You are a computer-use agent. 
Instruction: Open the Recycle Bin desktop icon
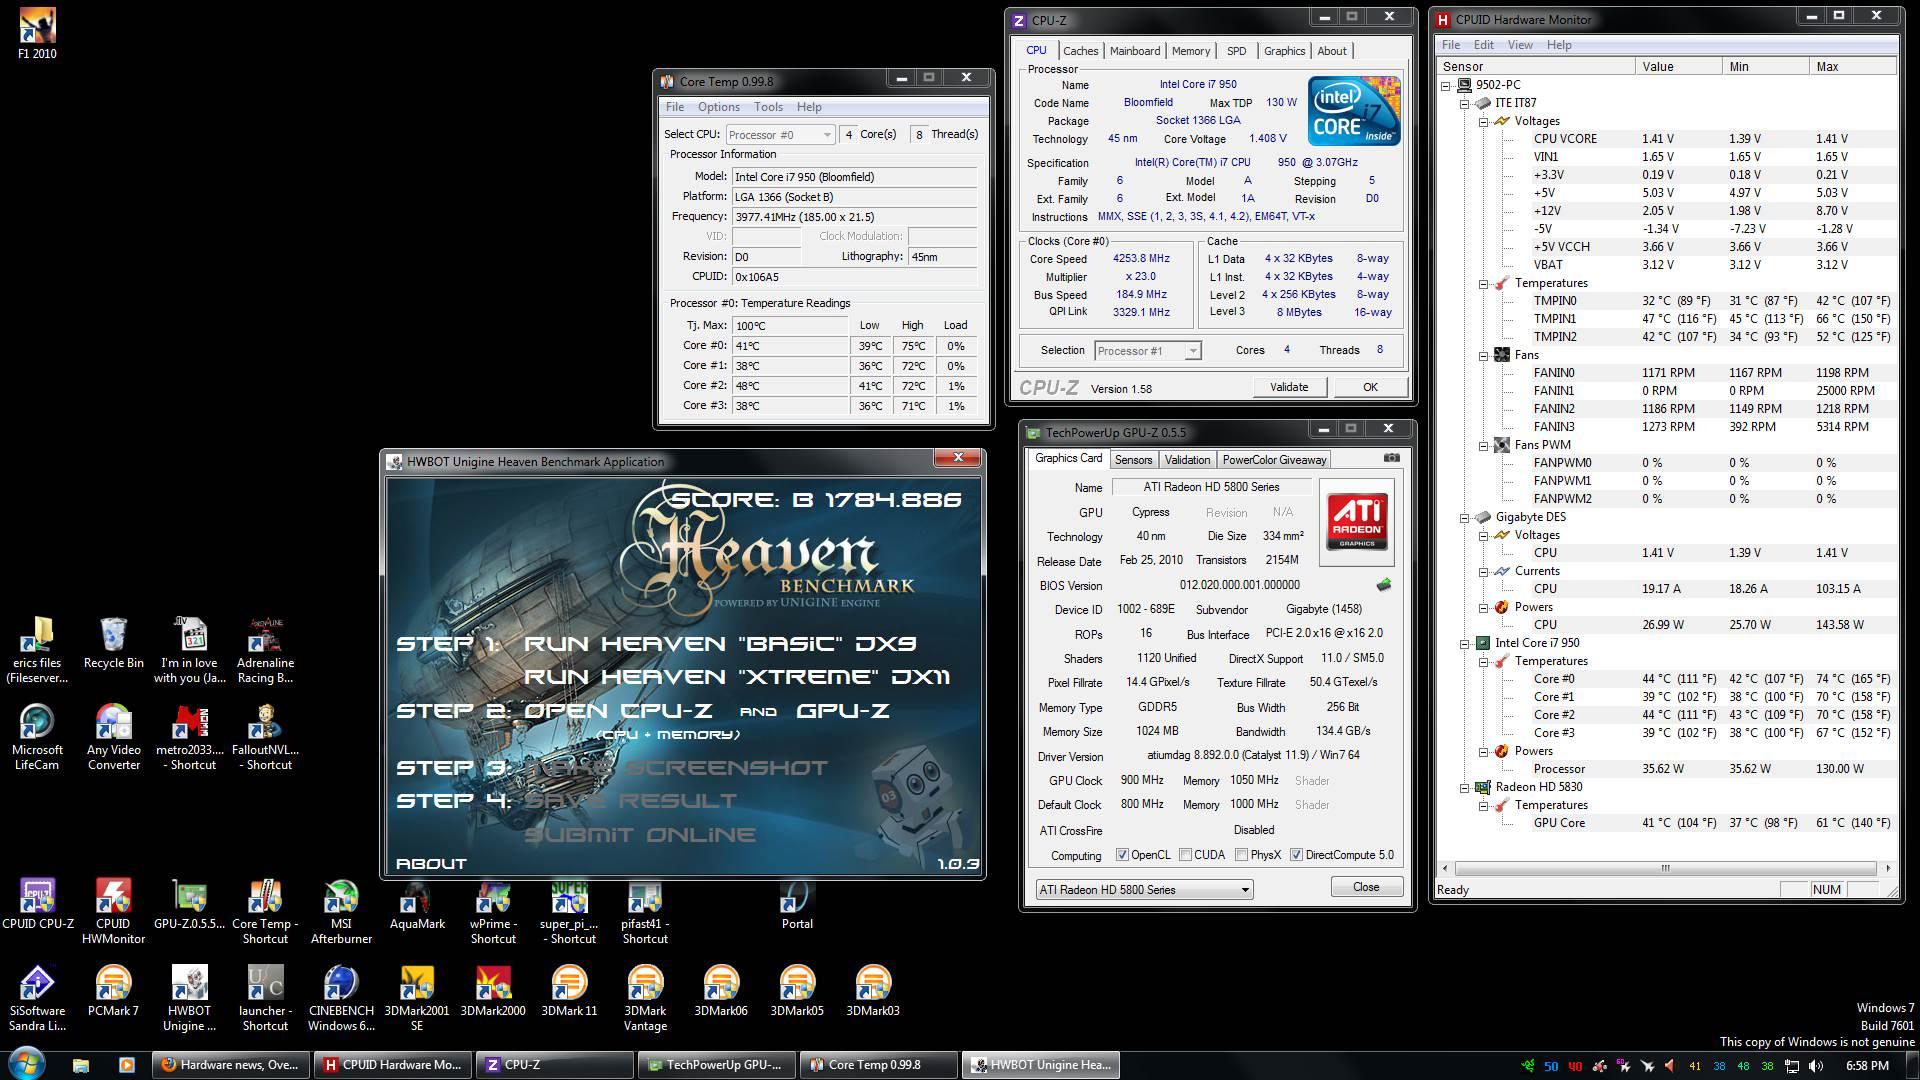(x=113, y=643)
